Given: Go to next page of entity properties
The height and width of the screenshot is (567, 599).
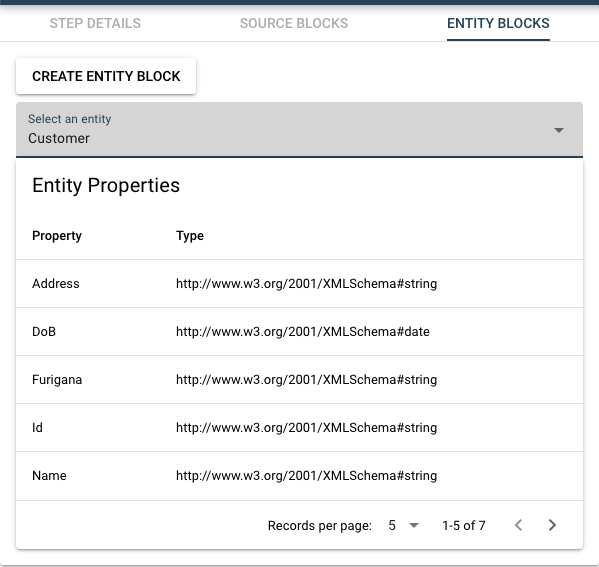Looking at the screenshot, I should (552, 525).
